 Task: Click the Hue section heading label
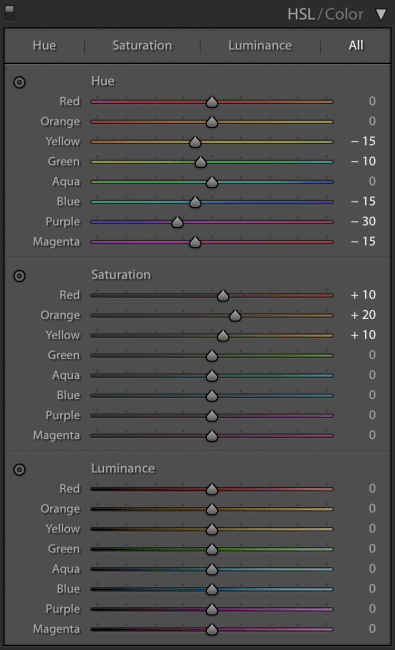click(x=103, y=81)
